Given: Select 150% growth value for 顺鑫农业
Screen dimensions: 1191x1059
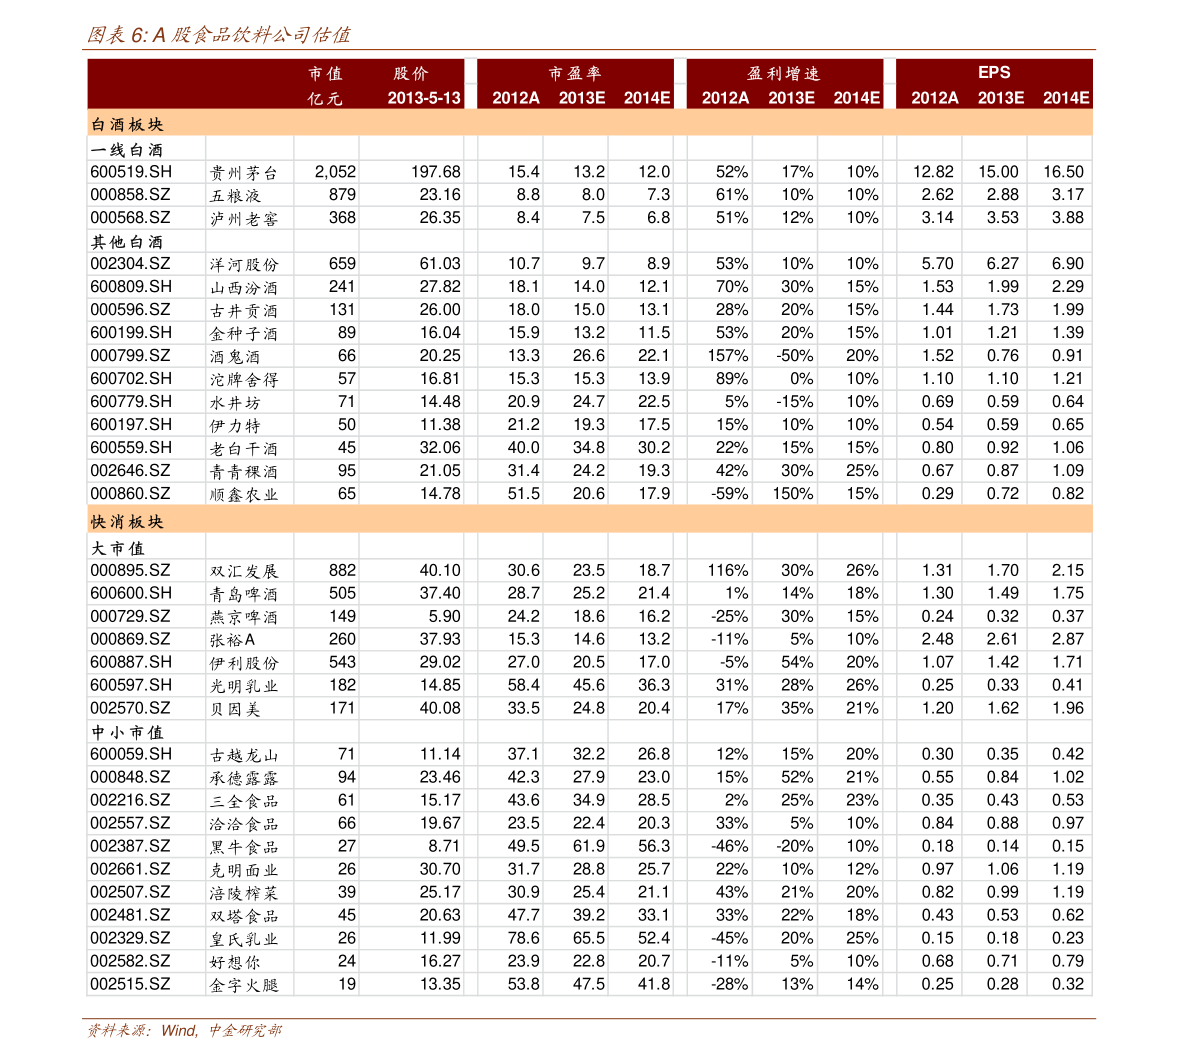Looking at the screenshot, I should point(793,494).
